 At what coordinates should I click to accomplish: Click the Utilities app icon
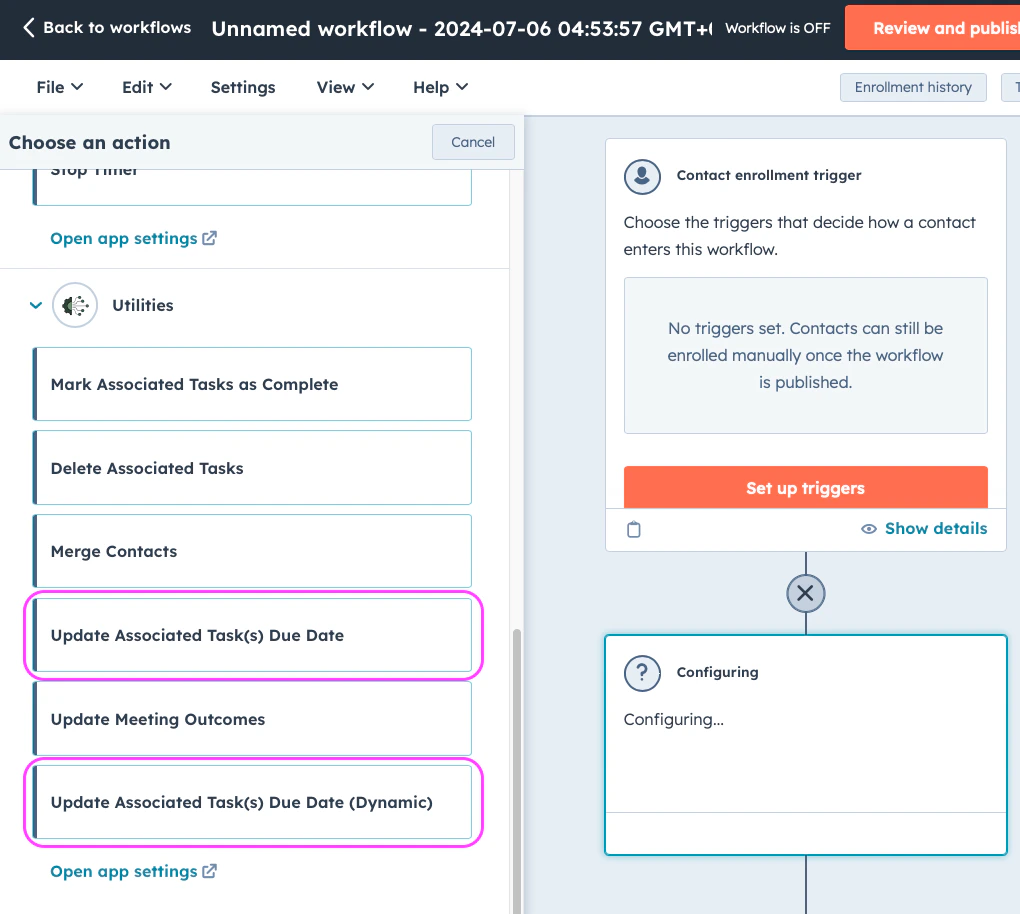[x=75, y=305]
